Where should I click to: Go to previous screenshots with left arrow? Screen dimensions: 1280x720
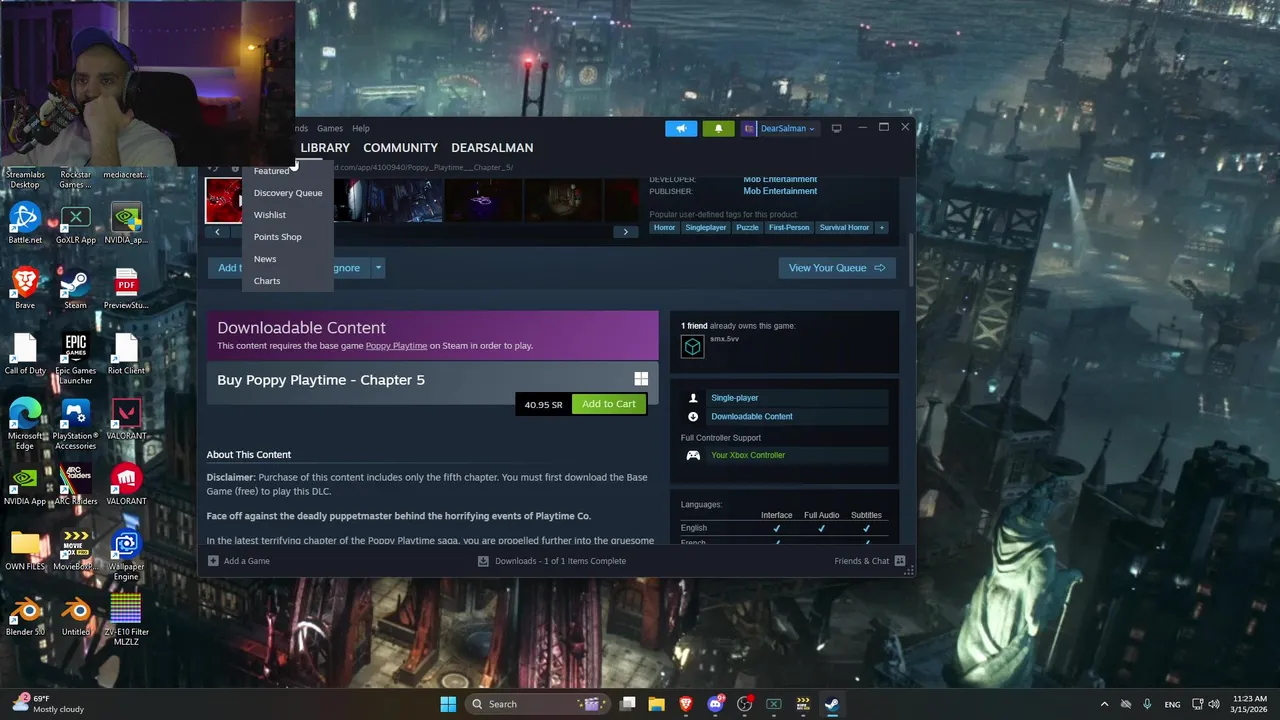tap(217, 232)
